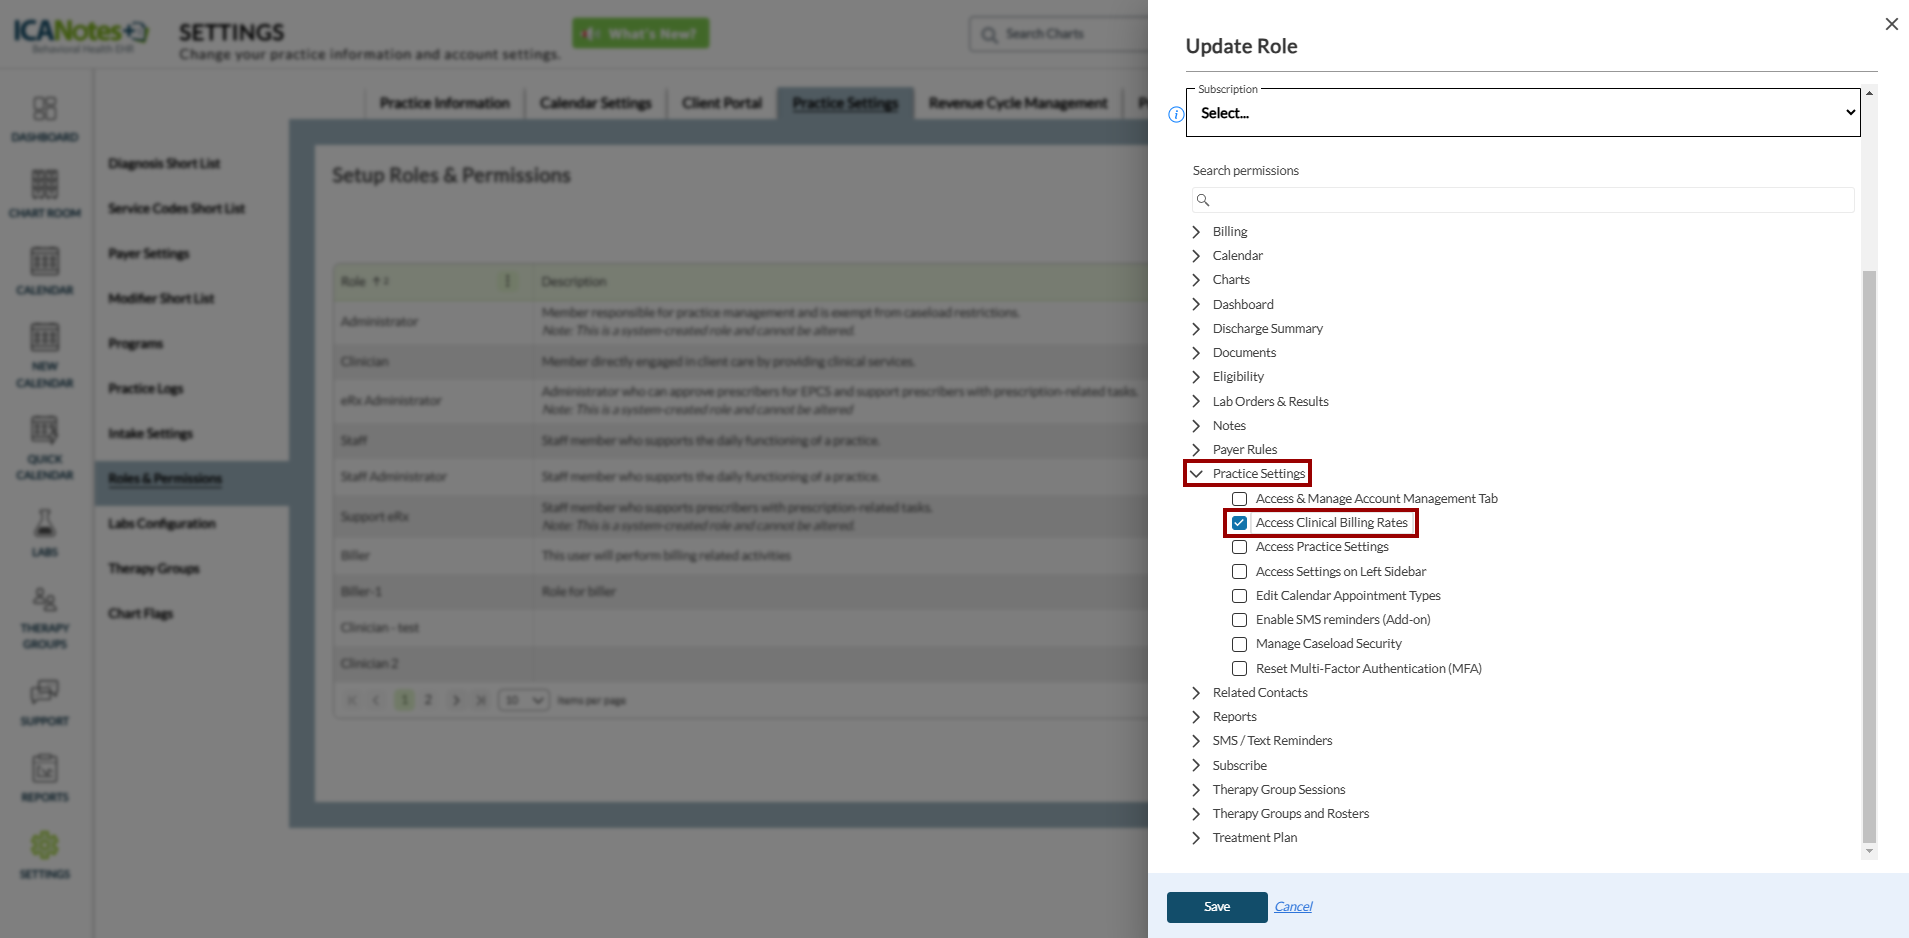Switch to the Client Portal tab
The height and width of the screenshot is (938, 1909).
pos(721,103)
